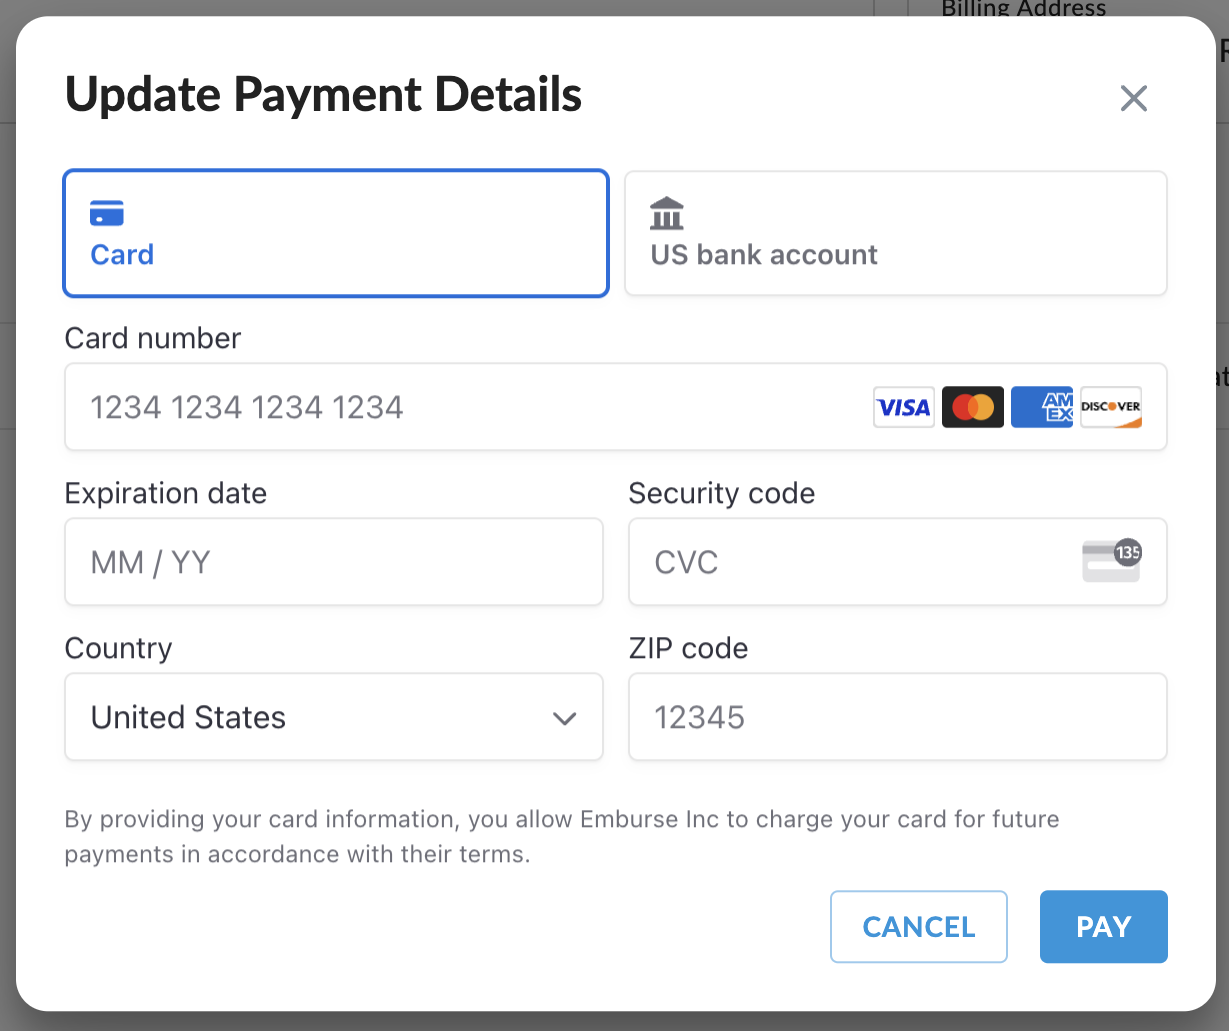
Task: Click the Discover card logo icon
Action: point(1111,407)
